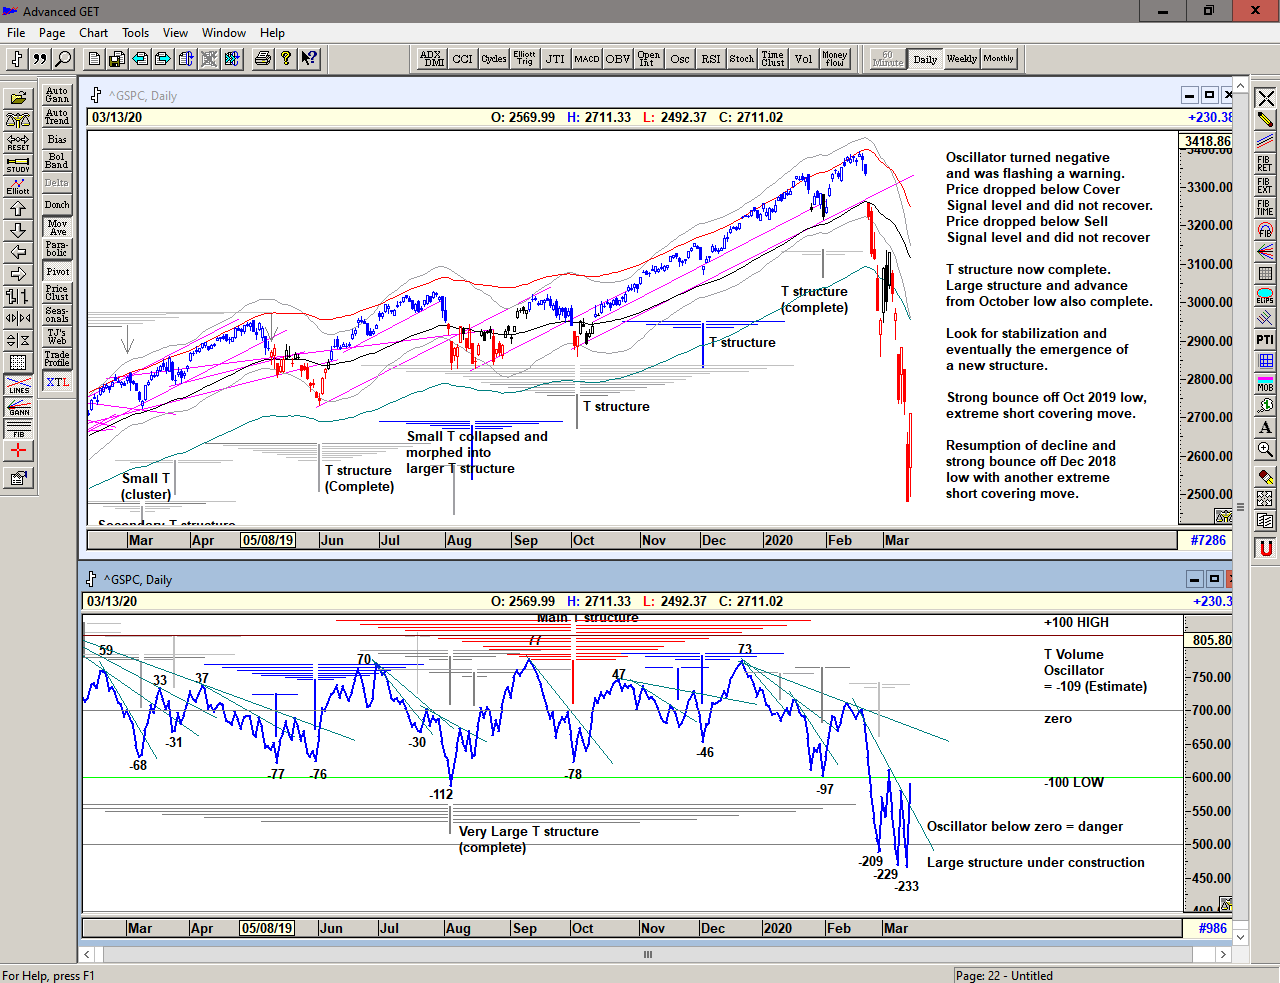This screenshot has width=1280, height=983.
Task: Toggle the Pivot study button
Action: [x=57, y=272]
